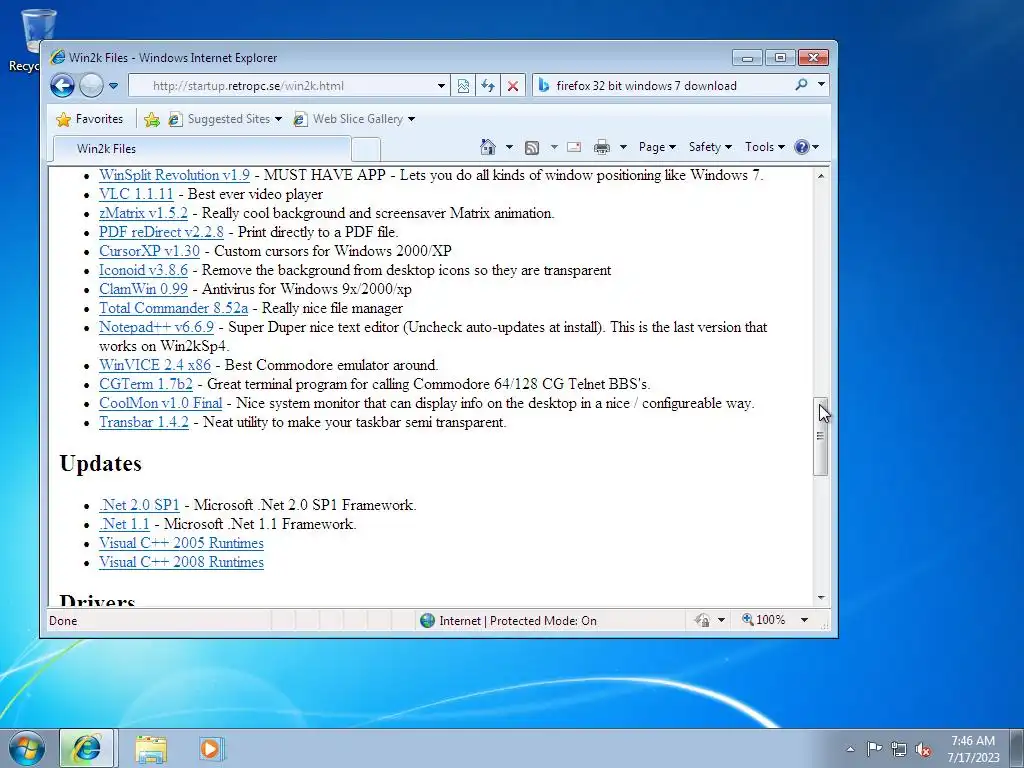Click the privacy report status icon

[702, 620]
